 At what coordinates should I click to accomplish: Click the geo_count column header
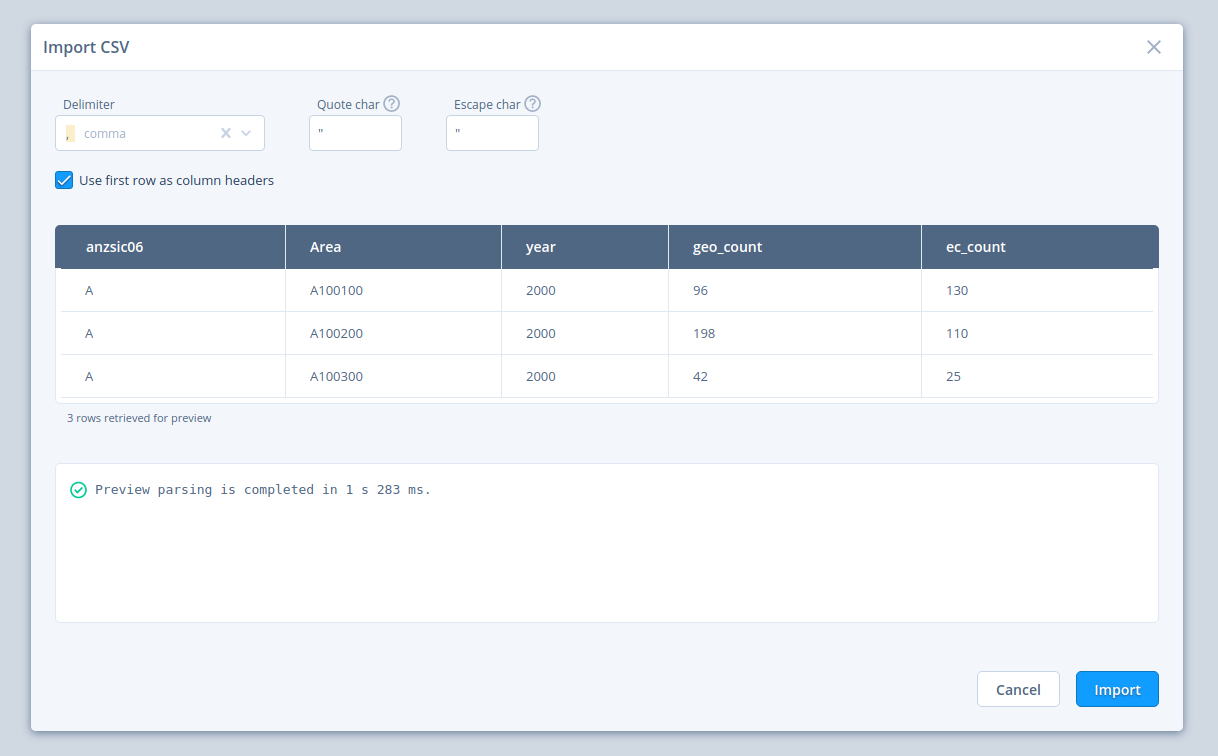click(727, 247)
